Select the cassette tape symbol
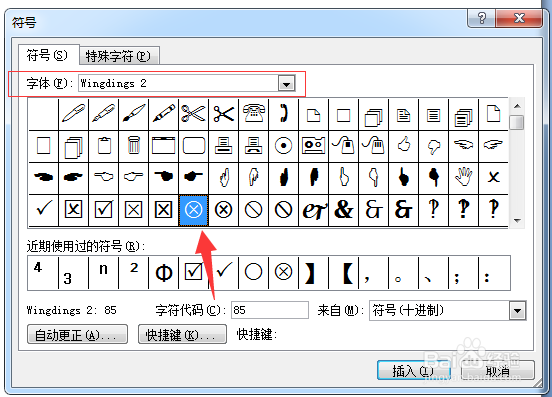 coord(313,146)
